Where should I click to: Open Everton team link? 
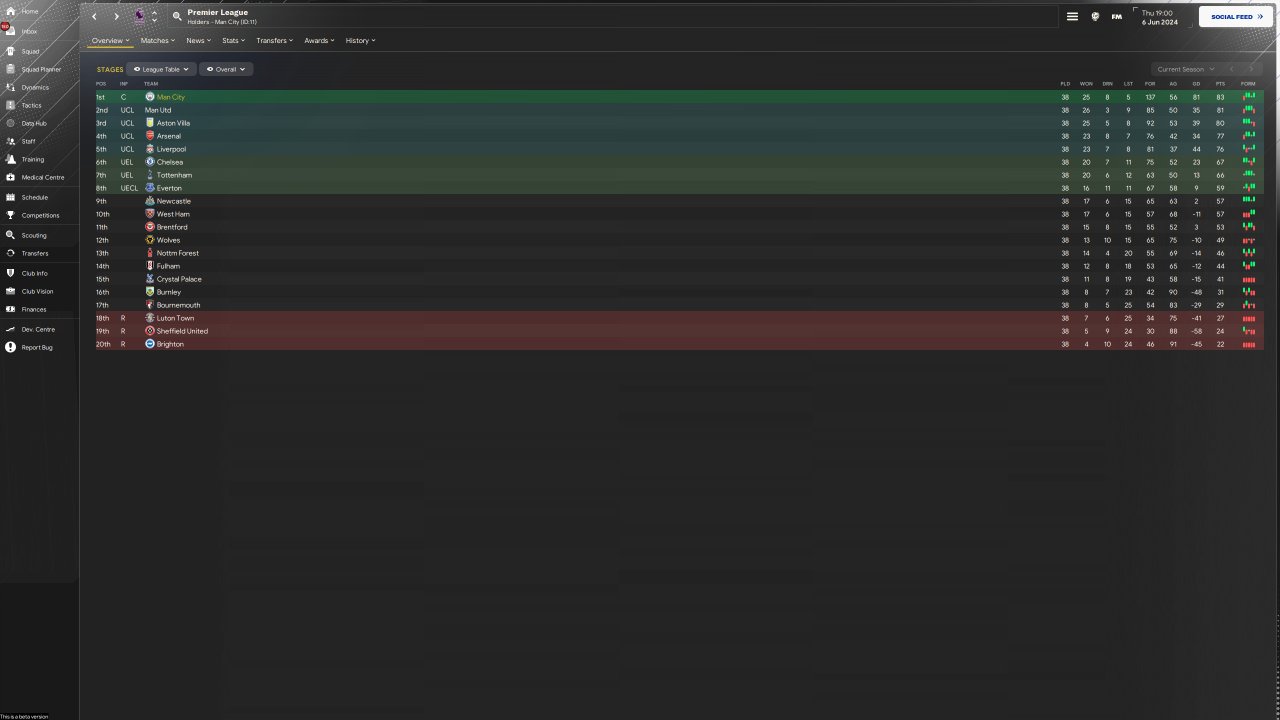pyautogui.click(x=169, y=188)
